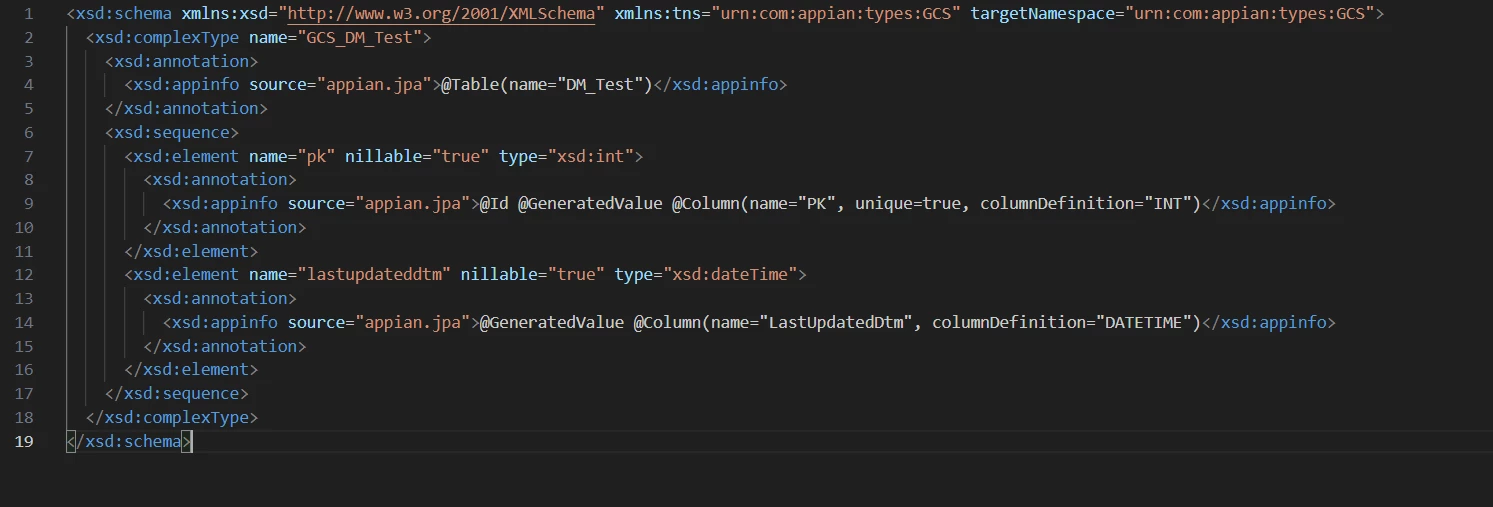Click the "pk" element name value
Image resolution: width=1493 pixels, height=507 pixels.
pos(317,156)
